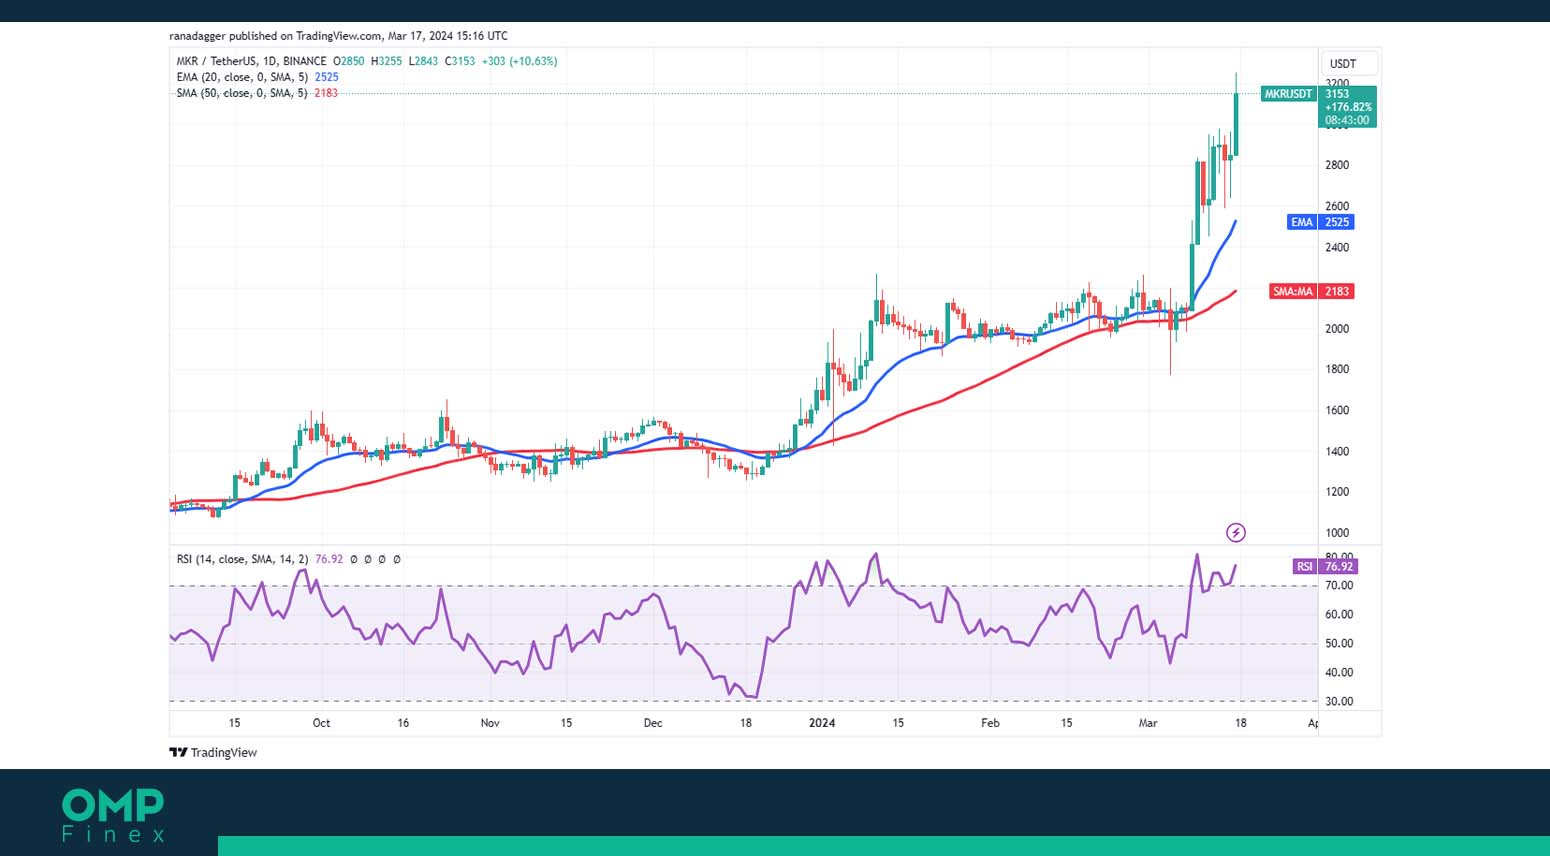Click the 2000 price level on axis

point(1337,328)
